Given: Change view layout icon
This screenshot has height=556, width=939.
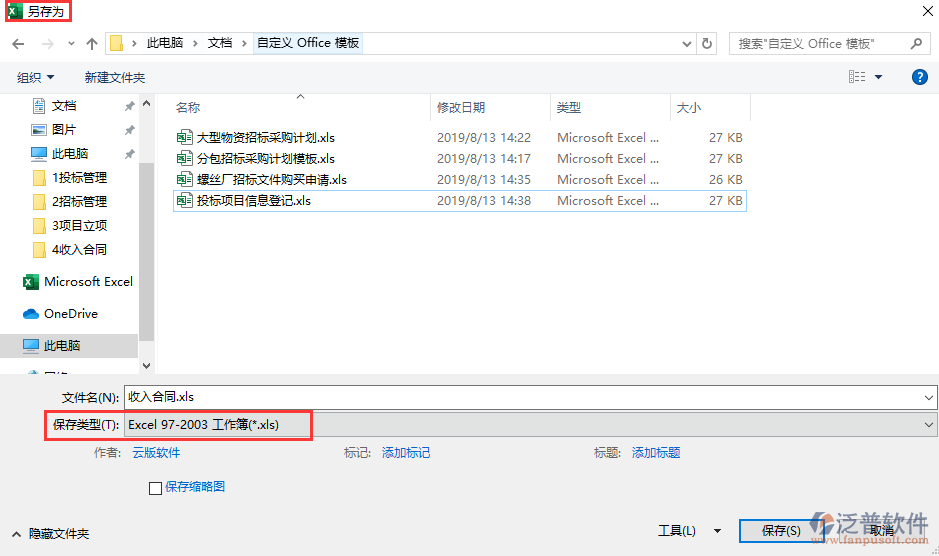Looking at the screenshot, I should (857, 77).
